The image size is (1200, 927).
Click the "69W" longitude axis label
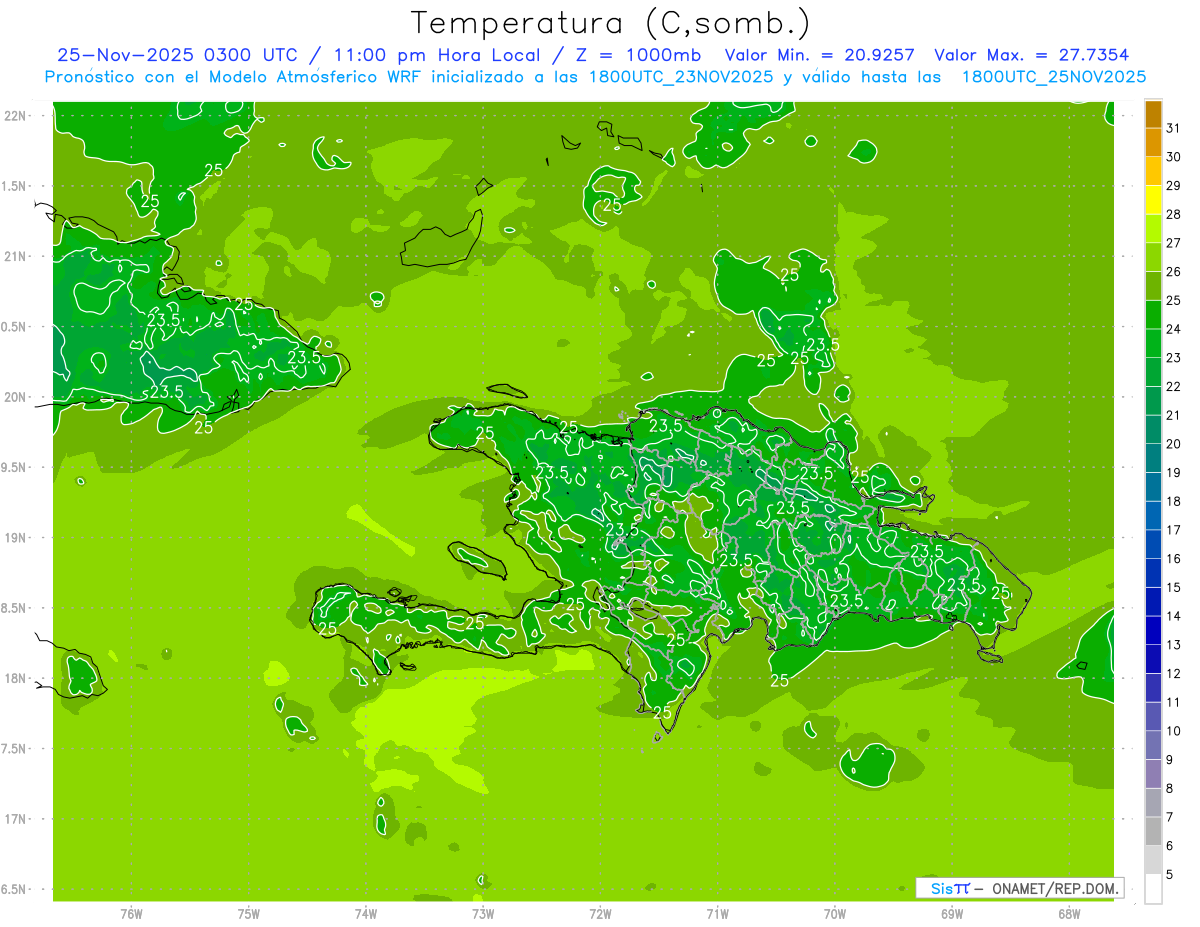pos(952,914)
